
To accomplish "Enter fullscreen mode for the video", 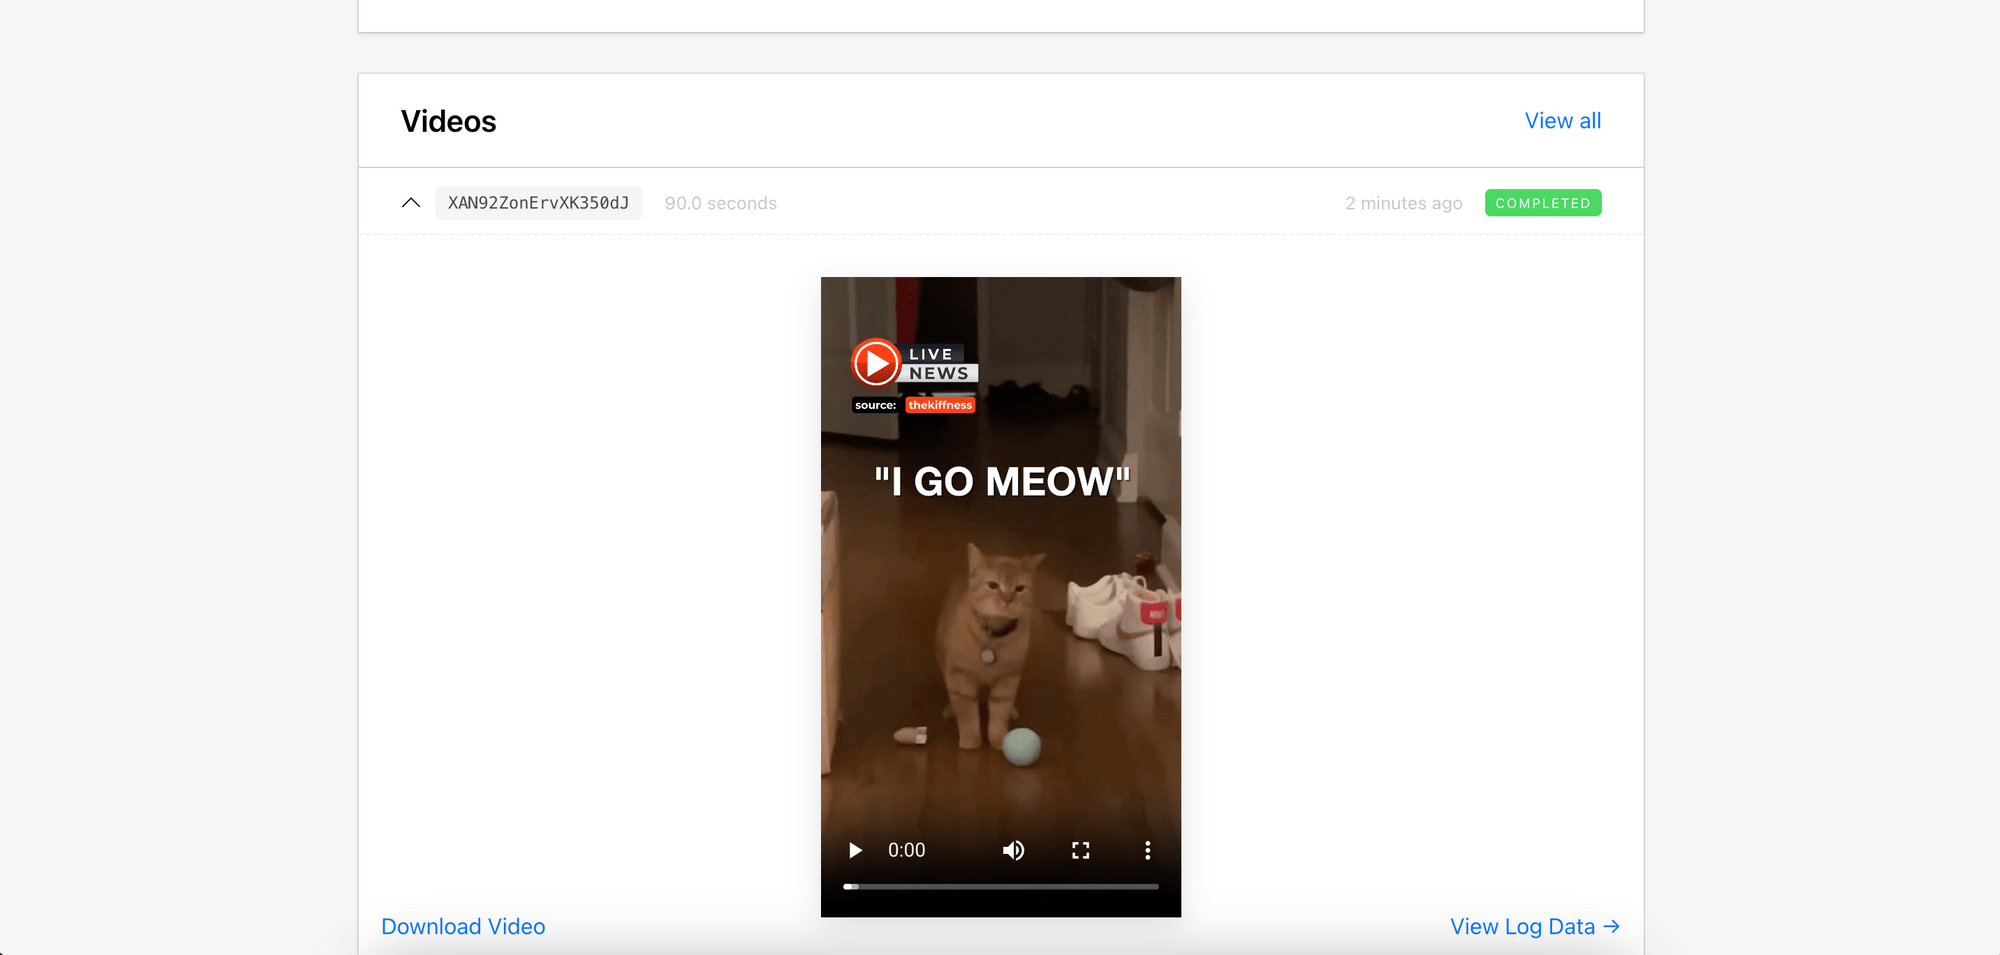I will 1080,850.
